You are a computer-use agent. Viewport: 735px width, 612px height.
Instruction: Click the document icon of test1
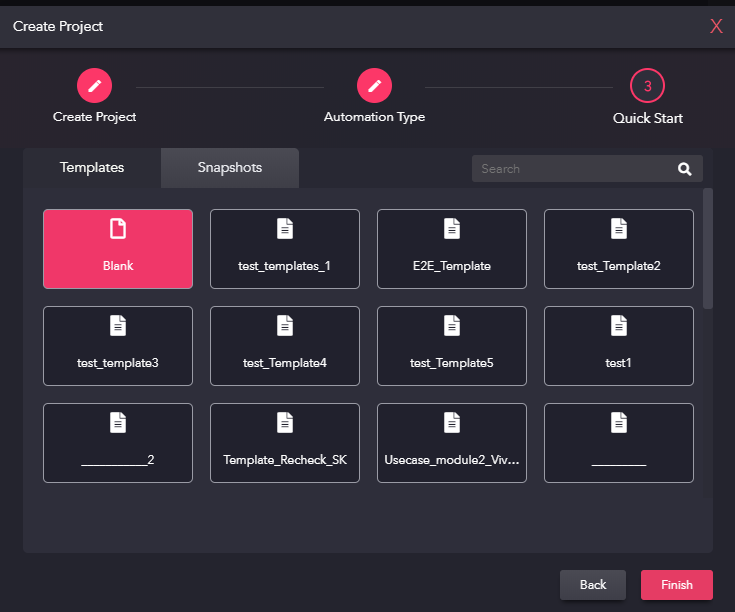point(619,326)
